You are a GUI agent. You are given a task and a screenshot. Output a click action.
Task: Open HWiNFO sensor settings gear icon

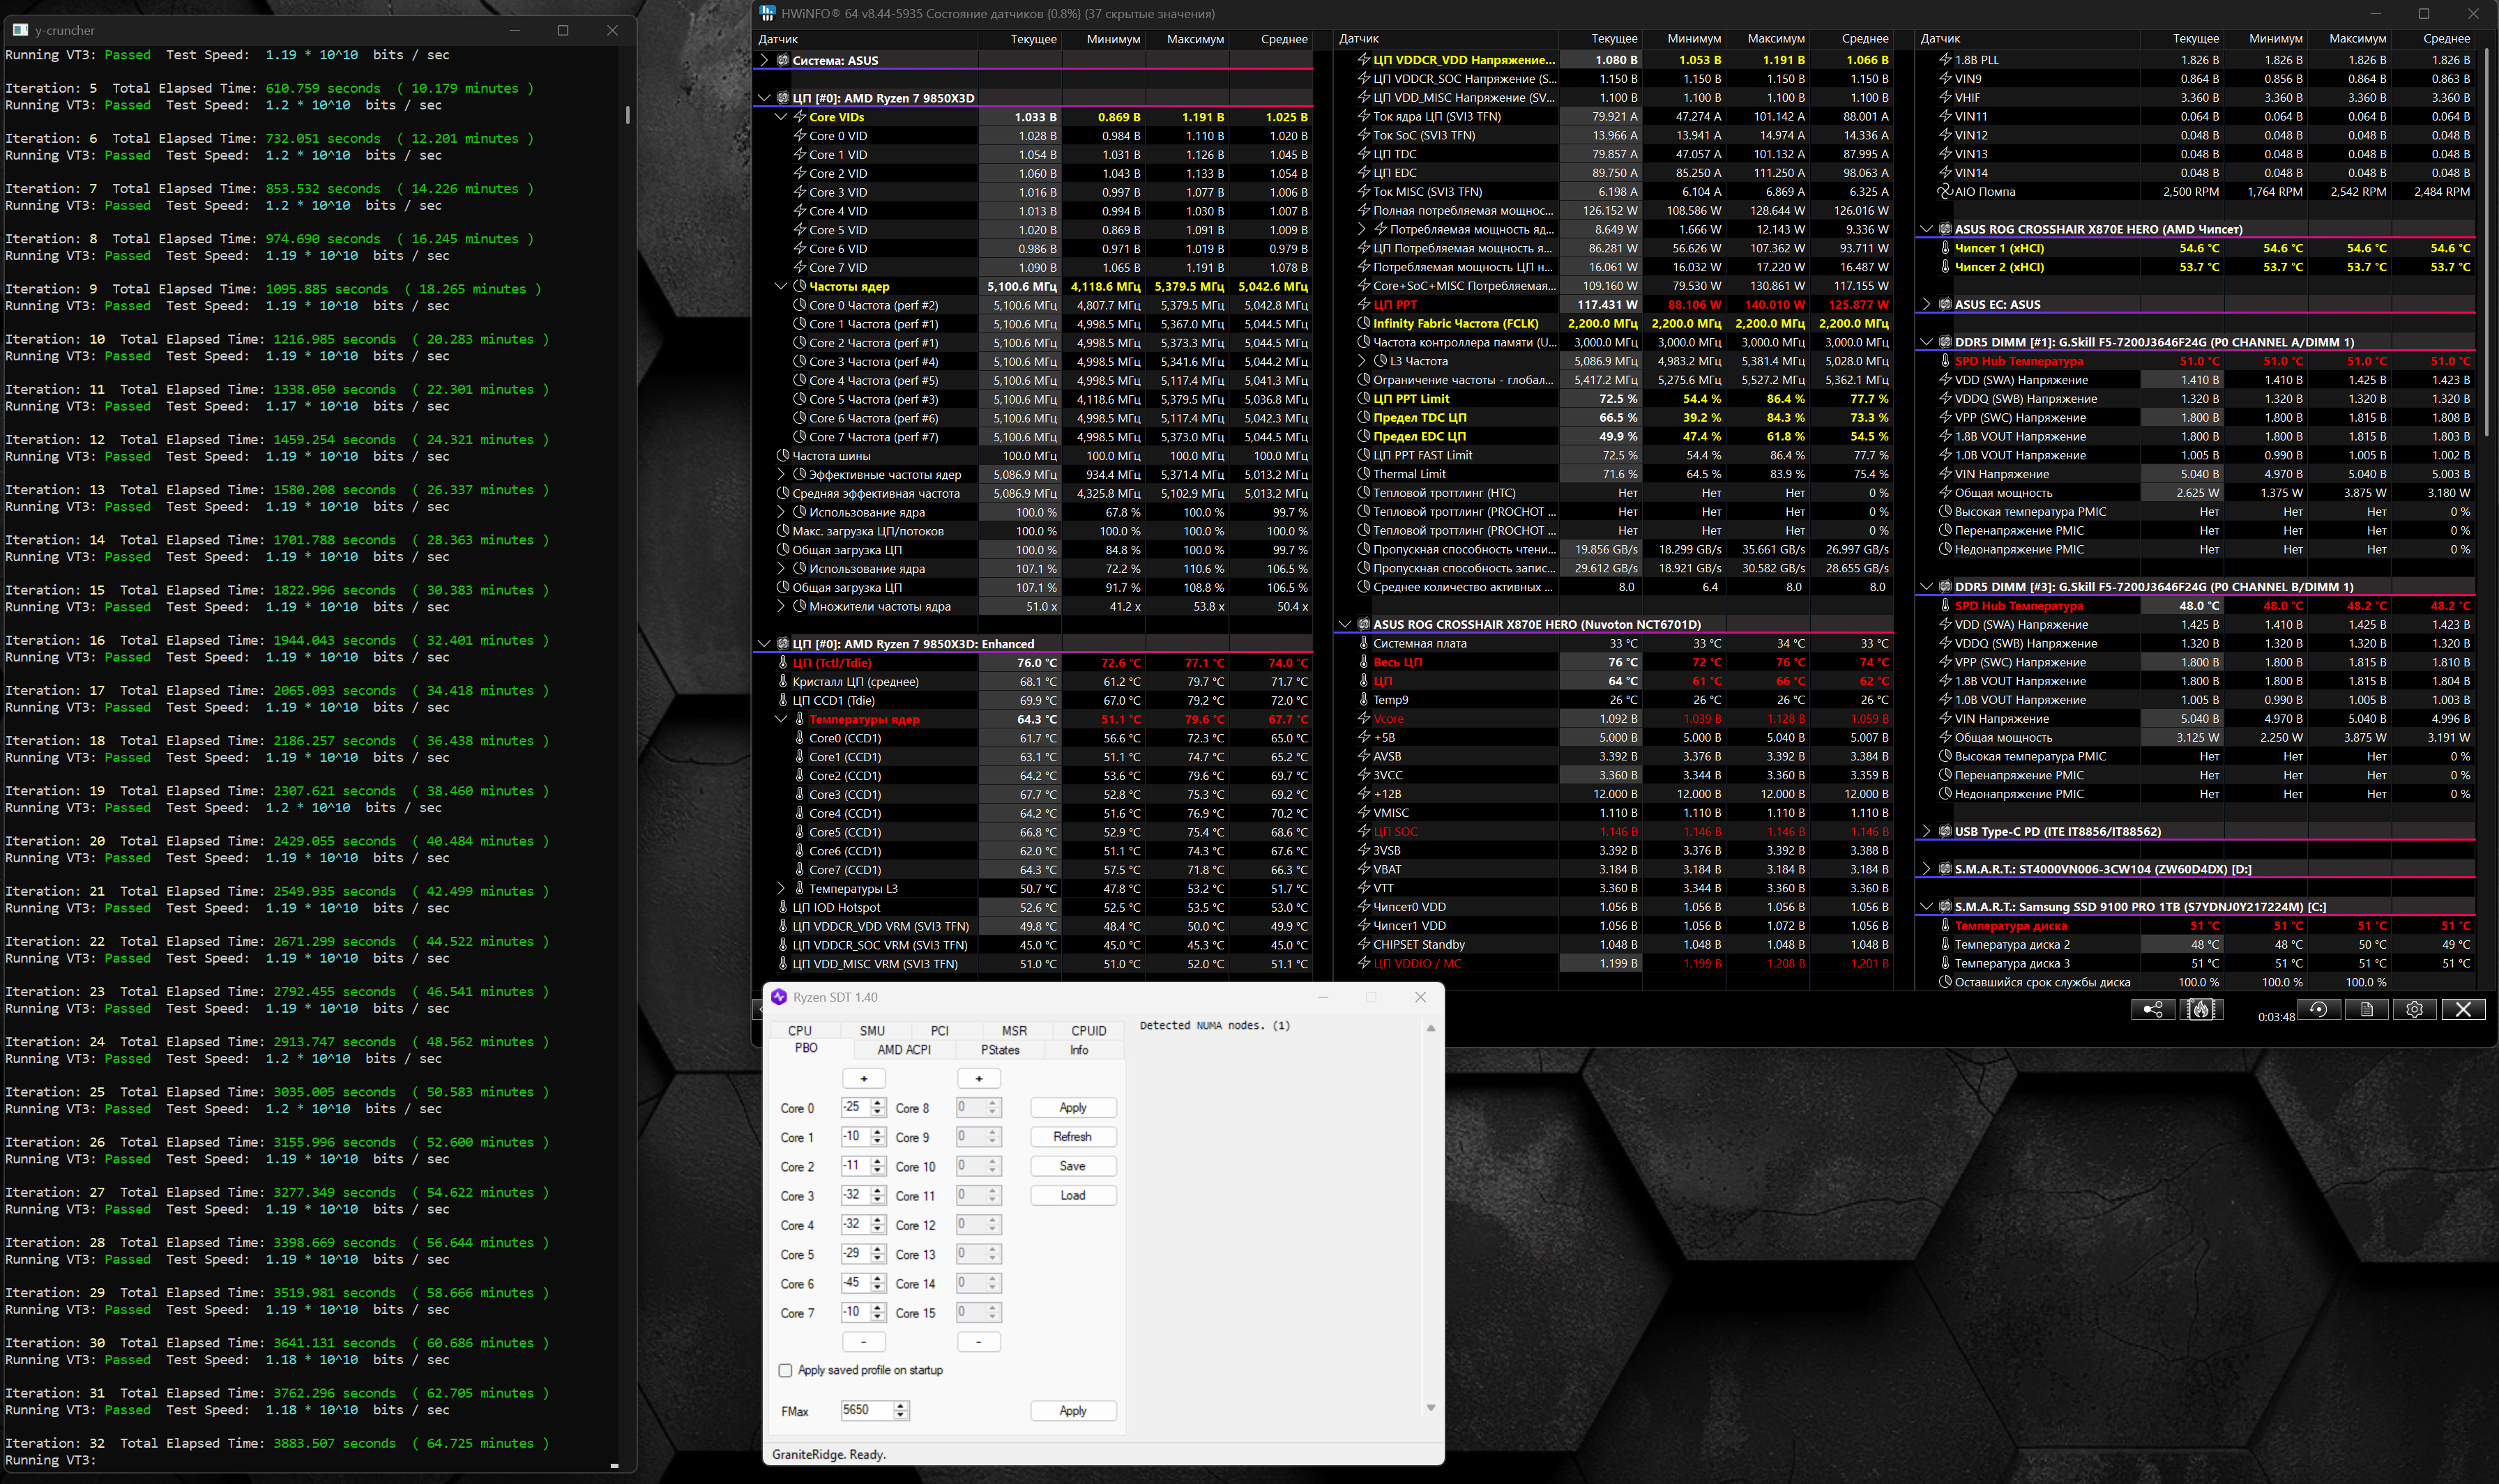pos(2414,1010)
